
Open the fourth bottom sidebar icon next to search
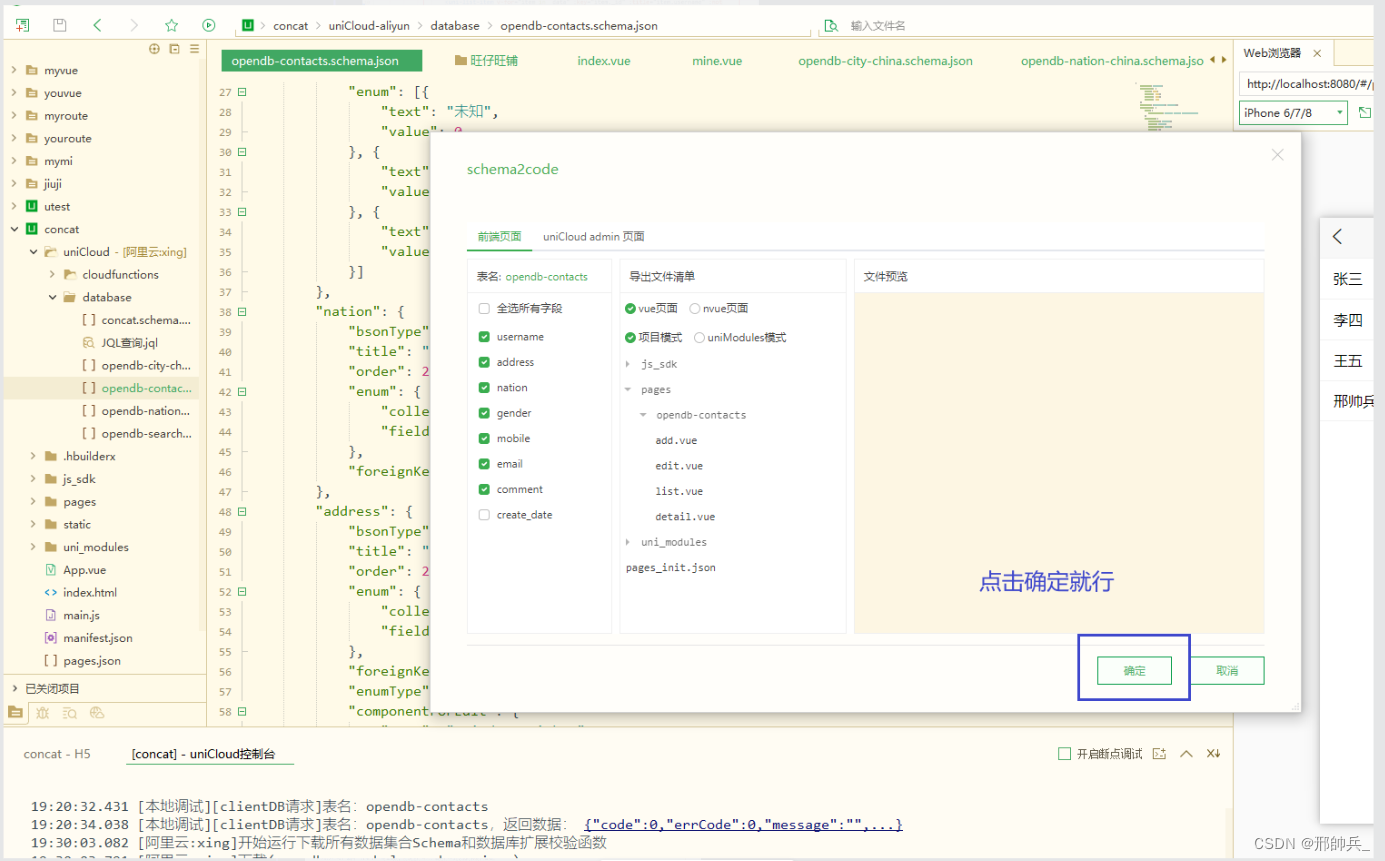pyautogui.click(x=97, y=712)
